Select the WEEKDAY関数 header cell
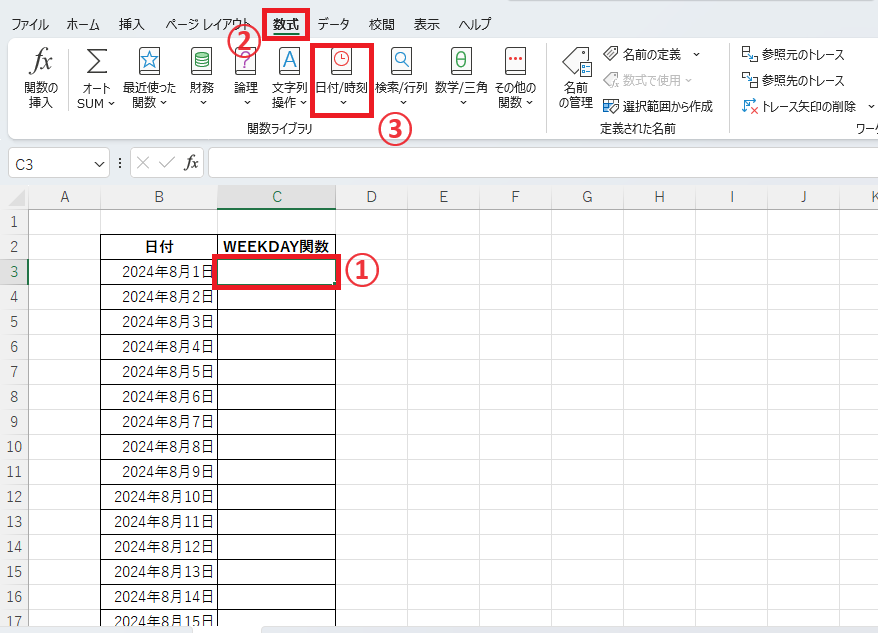This screenshot has width=878, height=633. pyautogui.click(x=277, y=246)
